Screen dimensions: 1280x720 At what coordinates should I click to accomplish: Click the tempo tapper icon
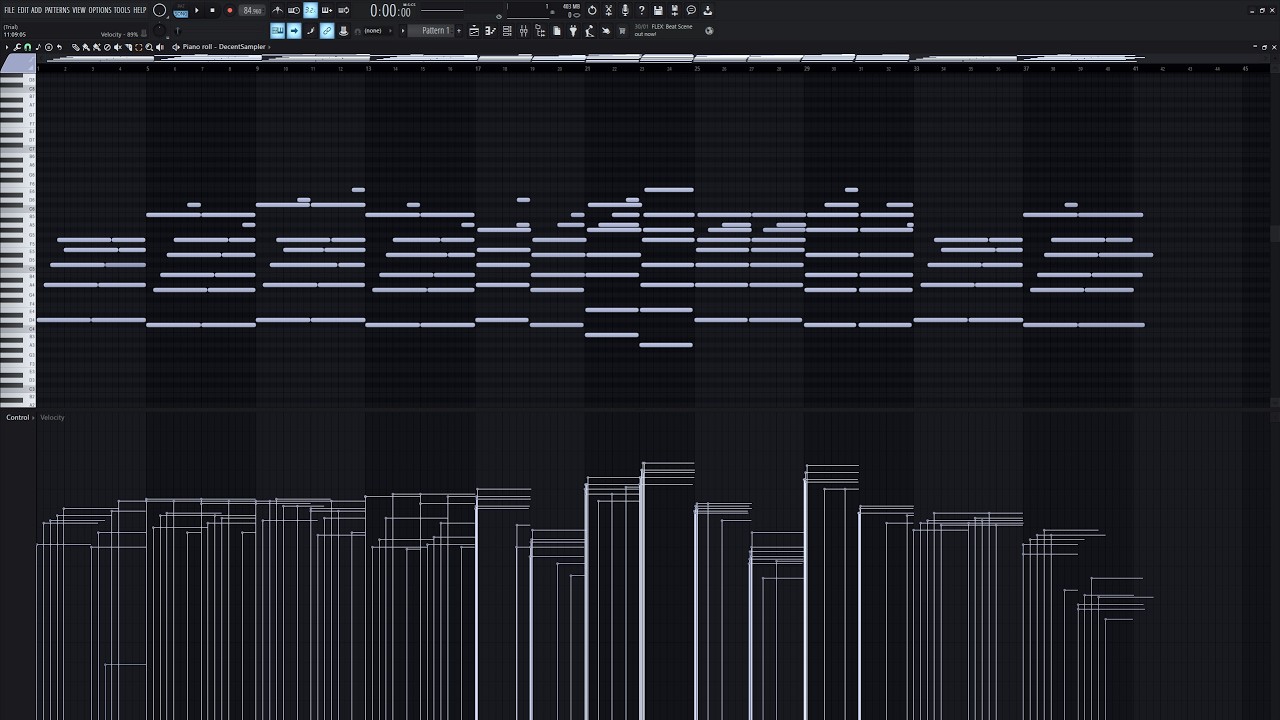[590, 31]
